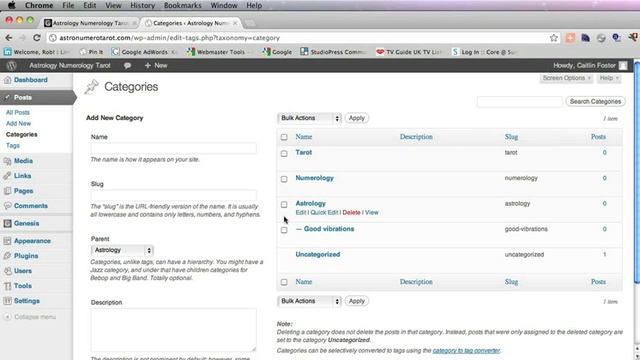The image size is (640, 360).
Task: Open the History menu
Action: [142, 5]
